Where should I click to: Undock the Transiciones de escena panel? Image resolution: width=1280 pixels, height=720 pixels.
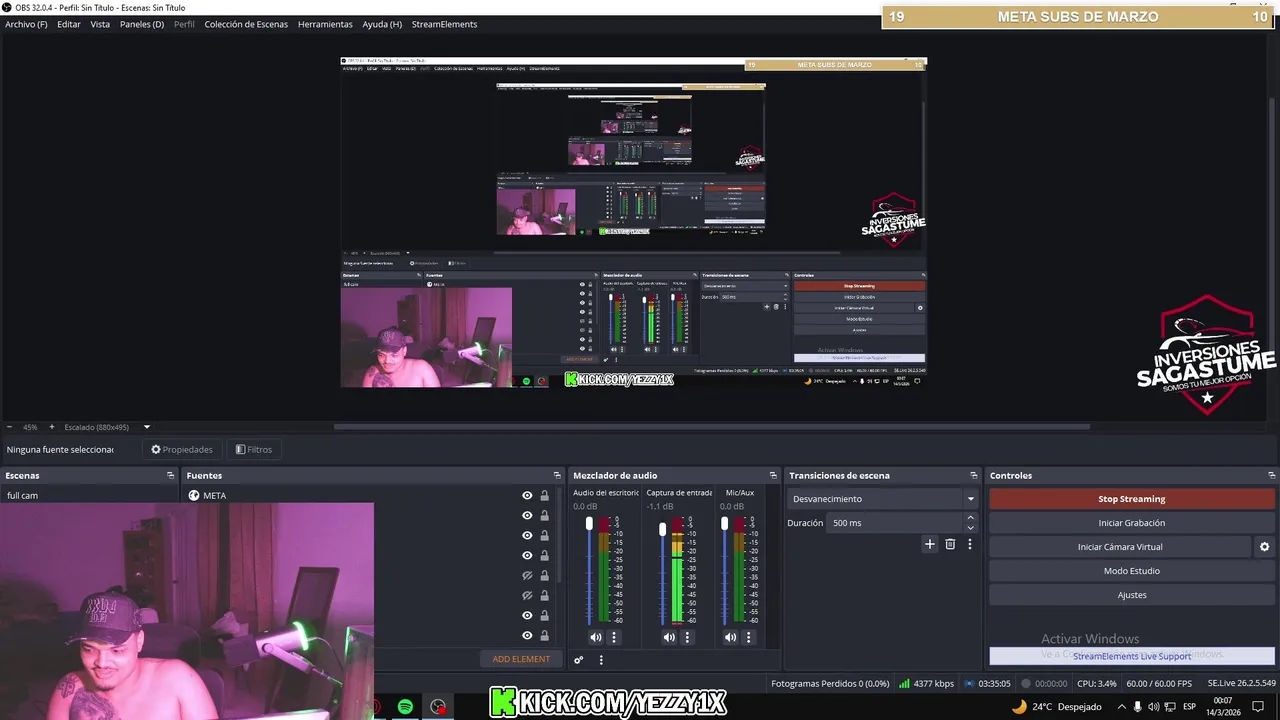[x=974, y=476]
